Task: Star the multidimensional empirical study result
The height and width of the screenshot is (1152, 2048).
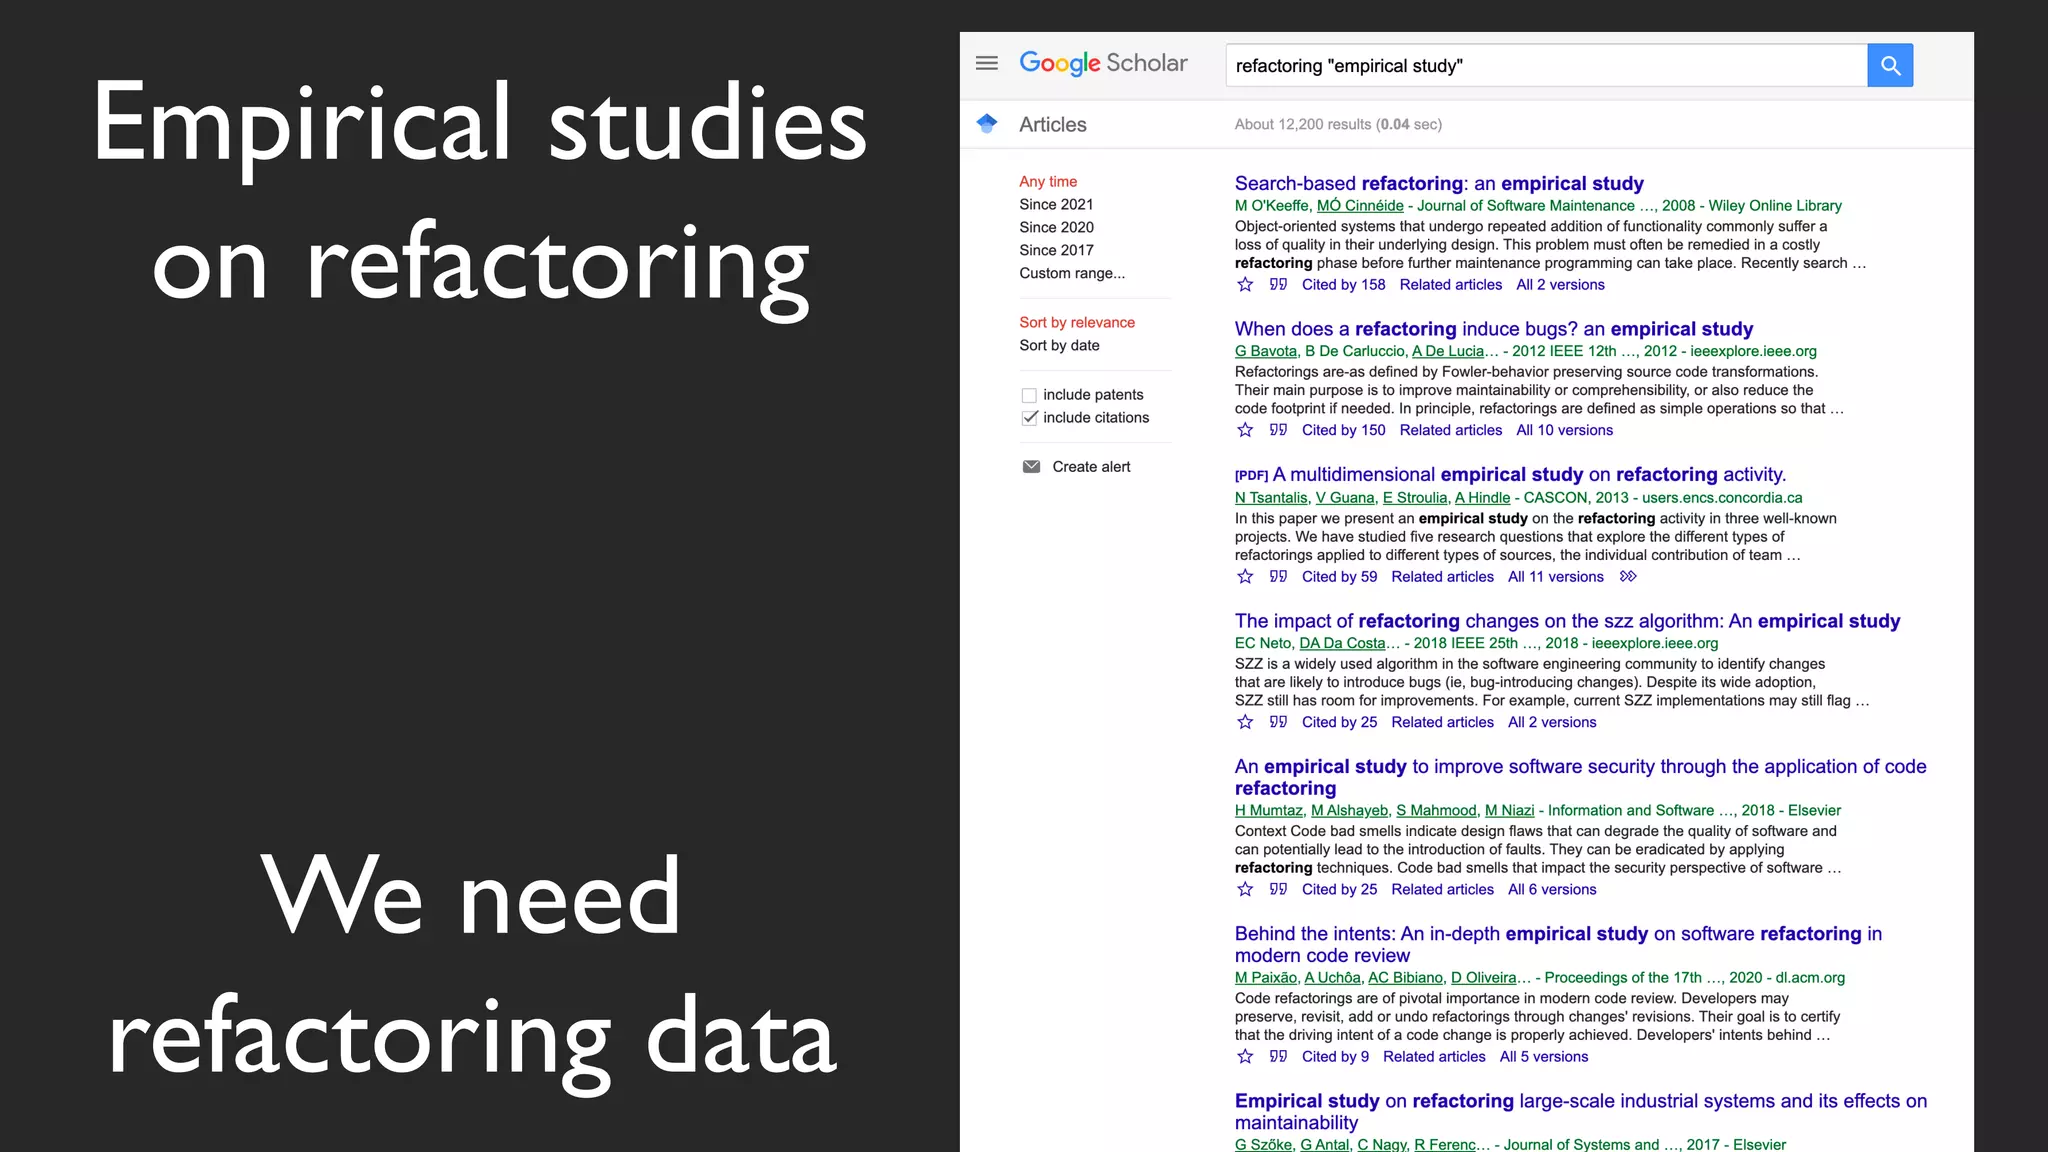Action: pyautogui.click(x=1245, y=577)
